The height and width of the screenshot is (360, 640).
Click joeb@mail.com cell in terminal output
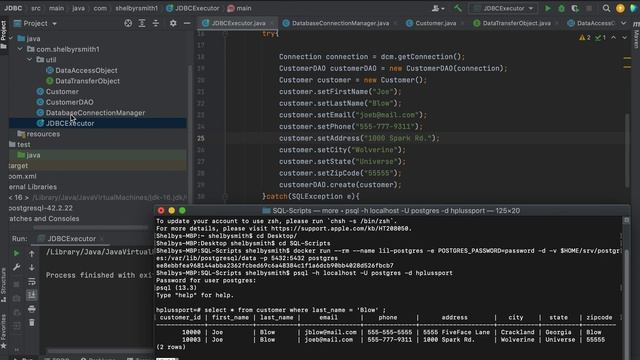[329, 340]
